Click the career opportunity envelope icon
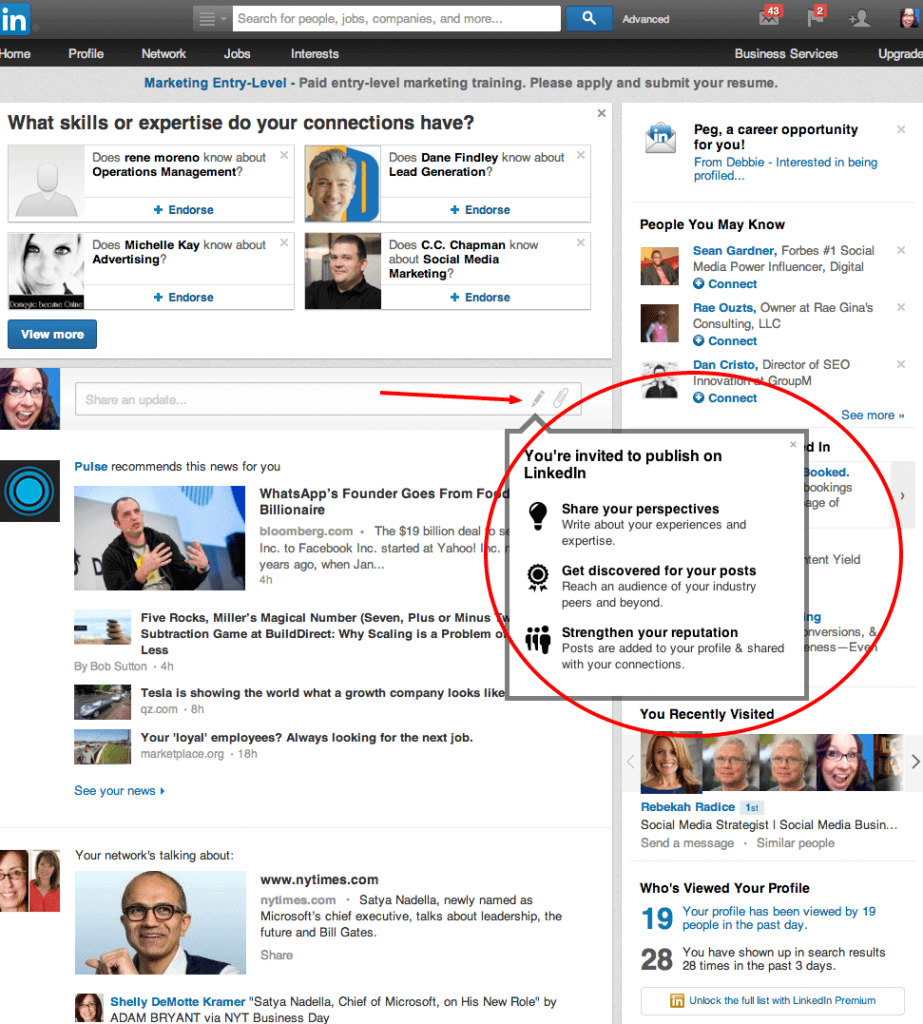This screenshot has width=923, height=1024. (x=661, y=138)
